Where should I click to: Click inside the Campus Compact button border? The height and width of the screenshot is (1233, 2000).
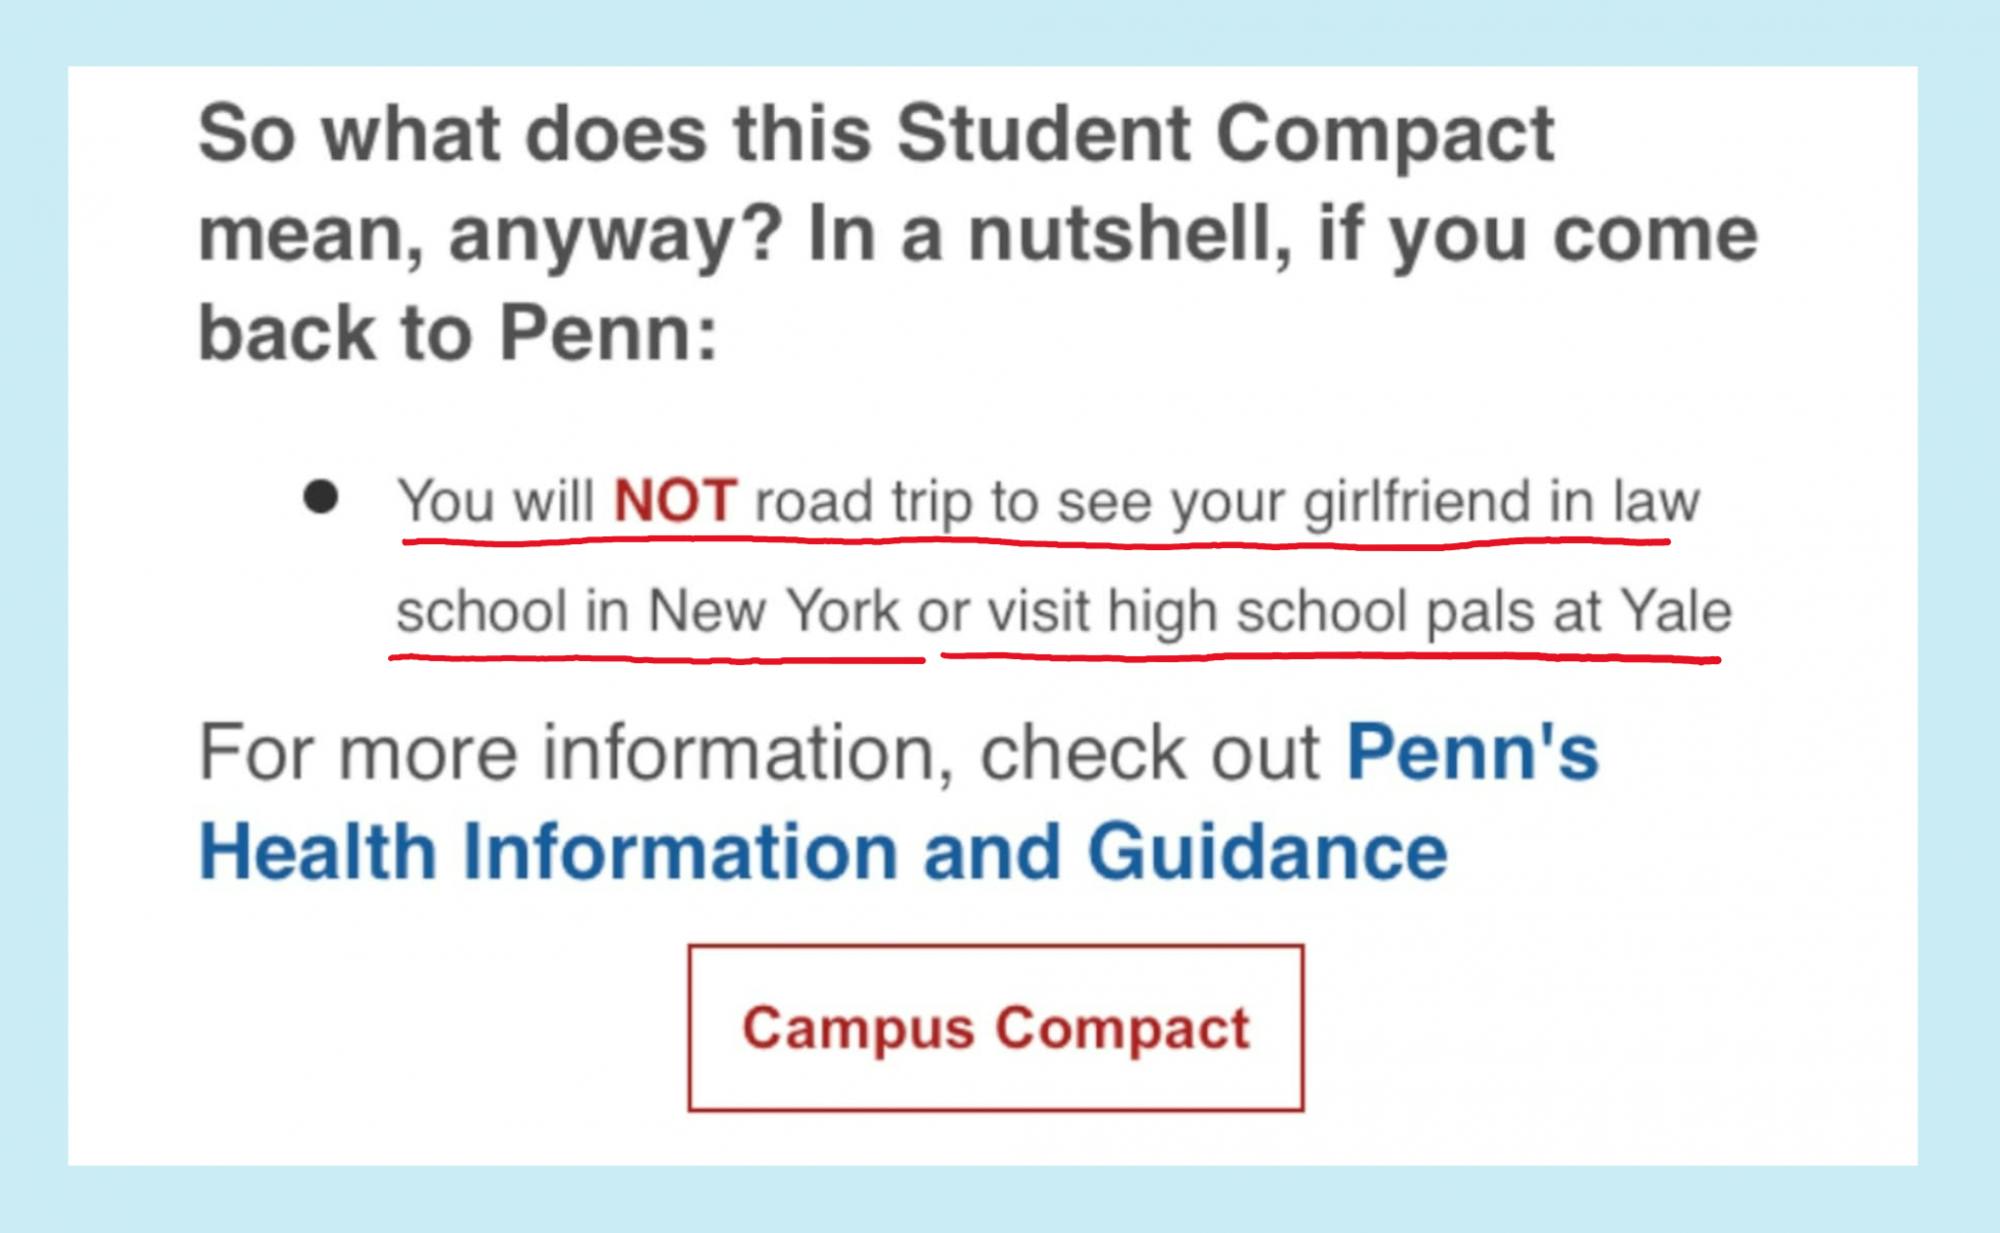[x=997, y=1028]
